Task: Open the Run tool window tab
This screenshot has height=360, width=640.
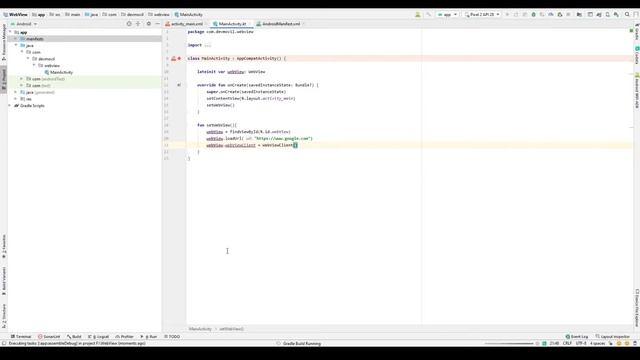Action: [149, 336]
